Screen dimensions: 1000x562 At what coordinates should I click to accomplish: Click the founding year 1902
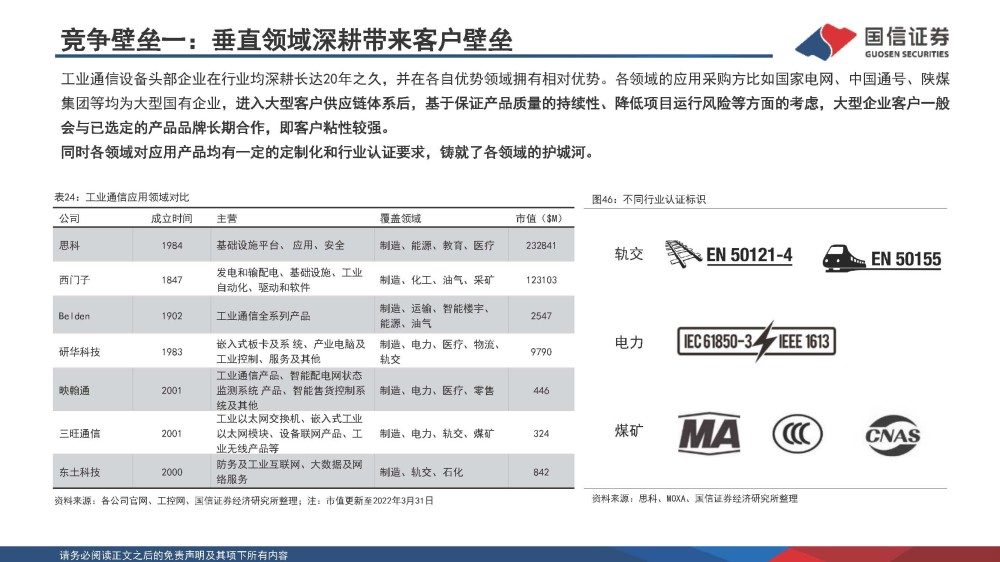coord(172,316)
